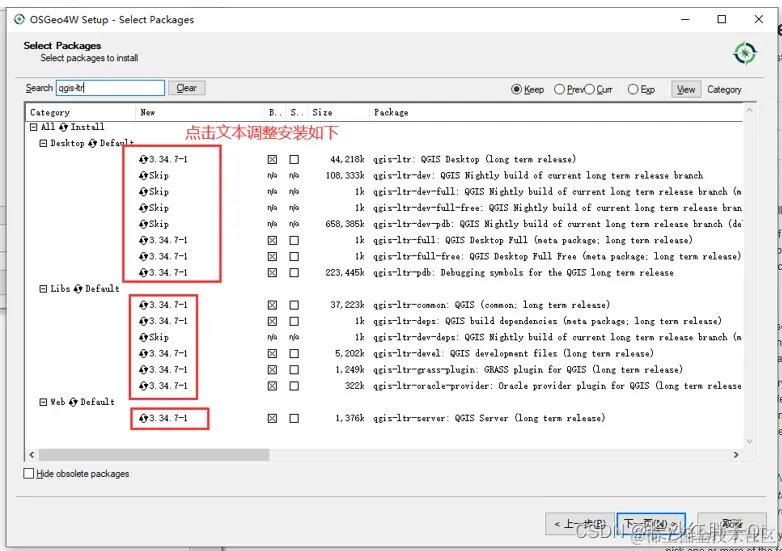Screen dimensions: 782x551
Task: Click the left arrow of horizontal scrollbar
Action: (32, 455)
